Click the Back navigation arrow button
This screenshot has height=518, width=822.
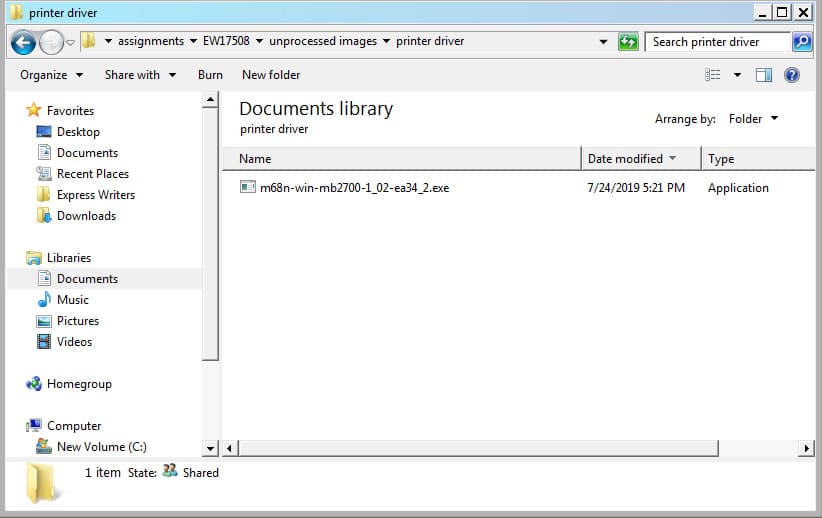[x=24, y=42]
